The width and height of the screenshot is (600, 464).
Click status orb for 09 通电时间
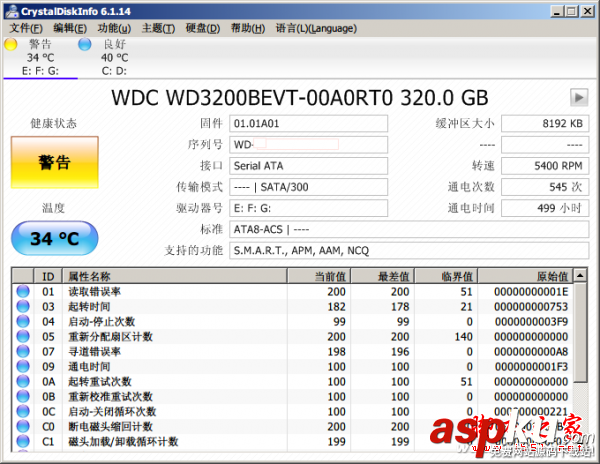pyautogui.click(x=23, y=366)
